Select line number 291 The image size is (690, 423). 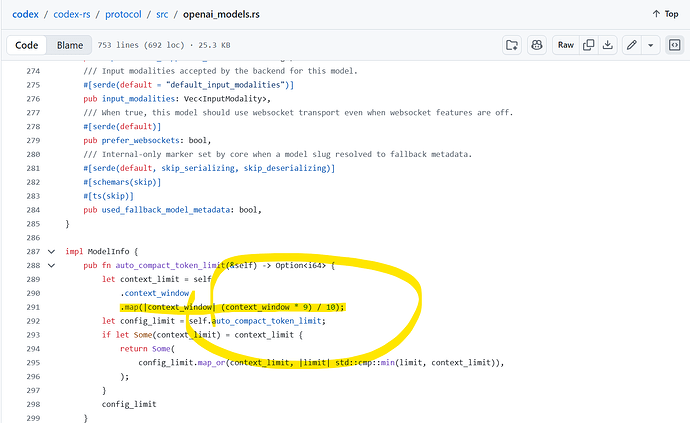pyautogui.click(x=33, y=307)
